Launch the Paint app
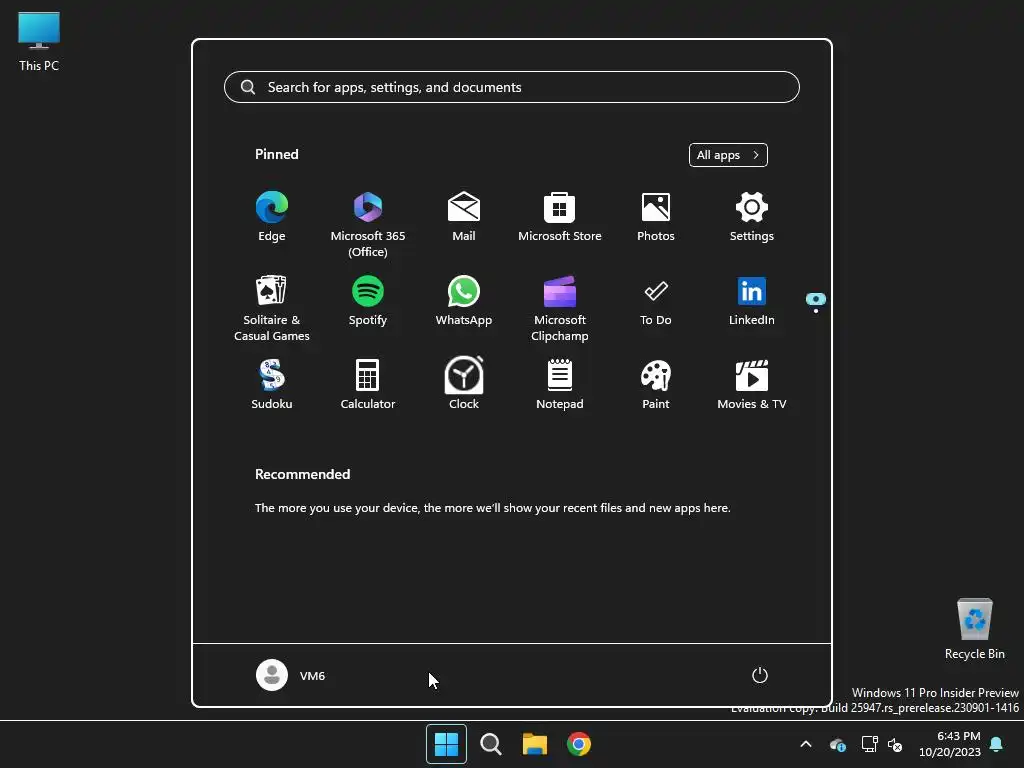The width and height of the screenshot is (1024, 768). pyautogui.click(x=656, y=385)
